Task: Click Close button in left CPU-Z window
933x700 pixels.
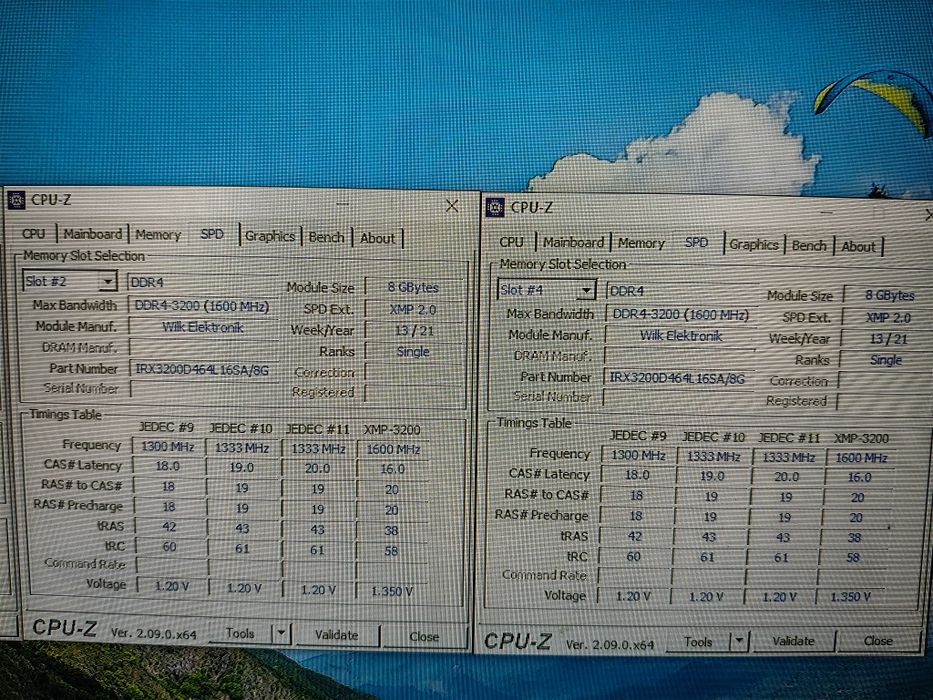Action: click(x=424, y=636)
